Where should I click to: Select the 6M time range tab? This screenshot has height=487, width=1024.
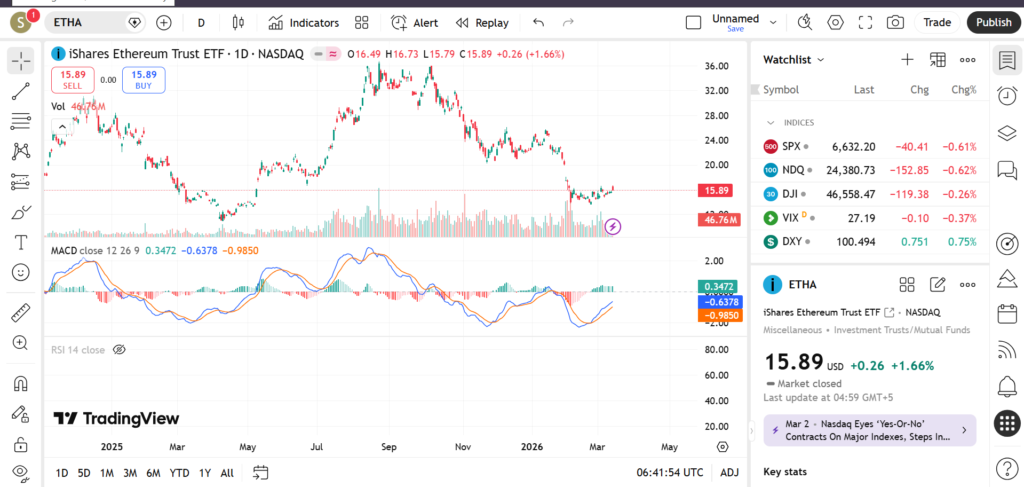coord(153,472)
